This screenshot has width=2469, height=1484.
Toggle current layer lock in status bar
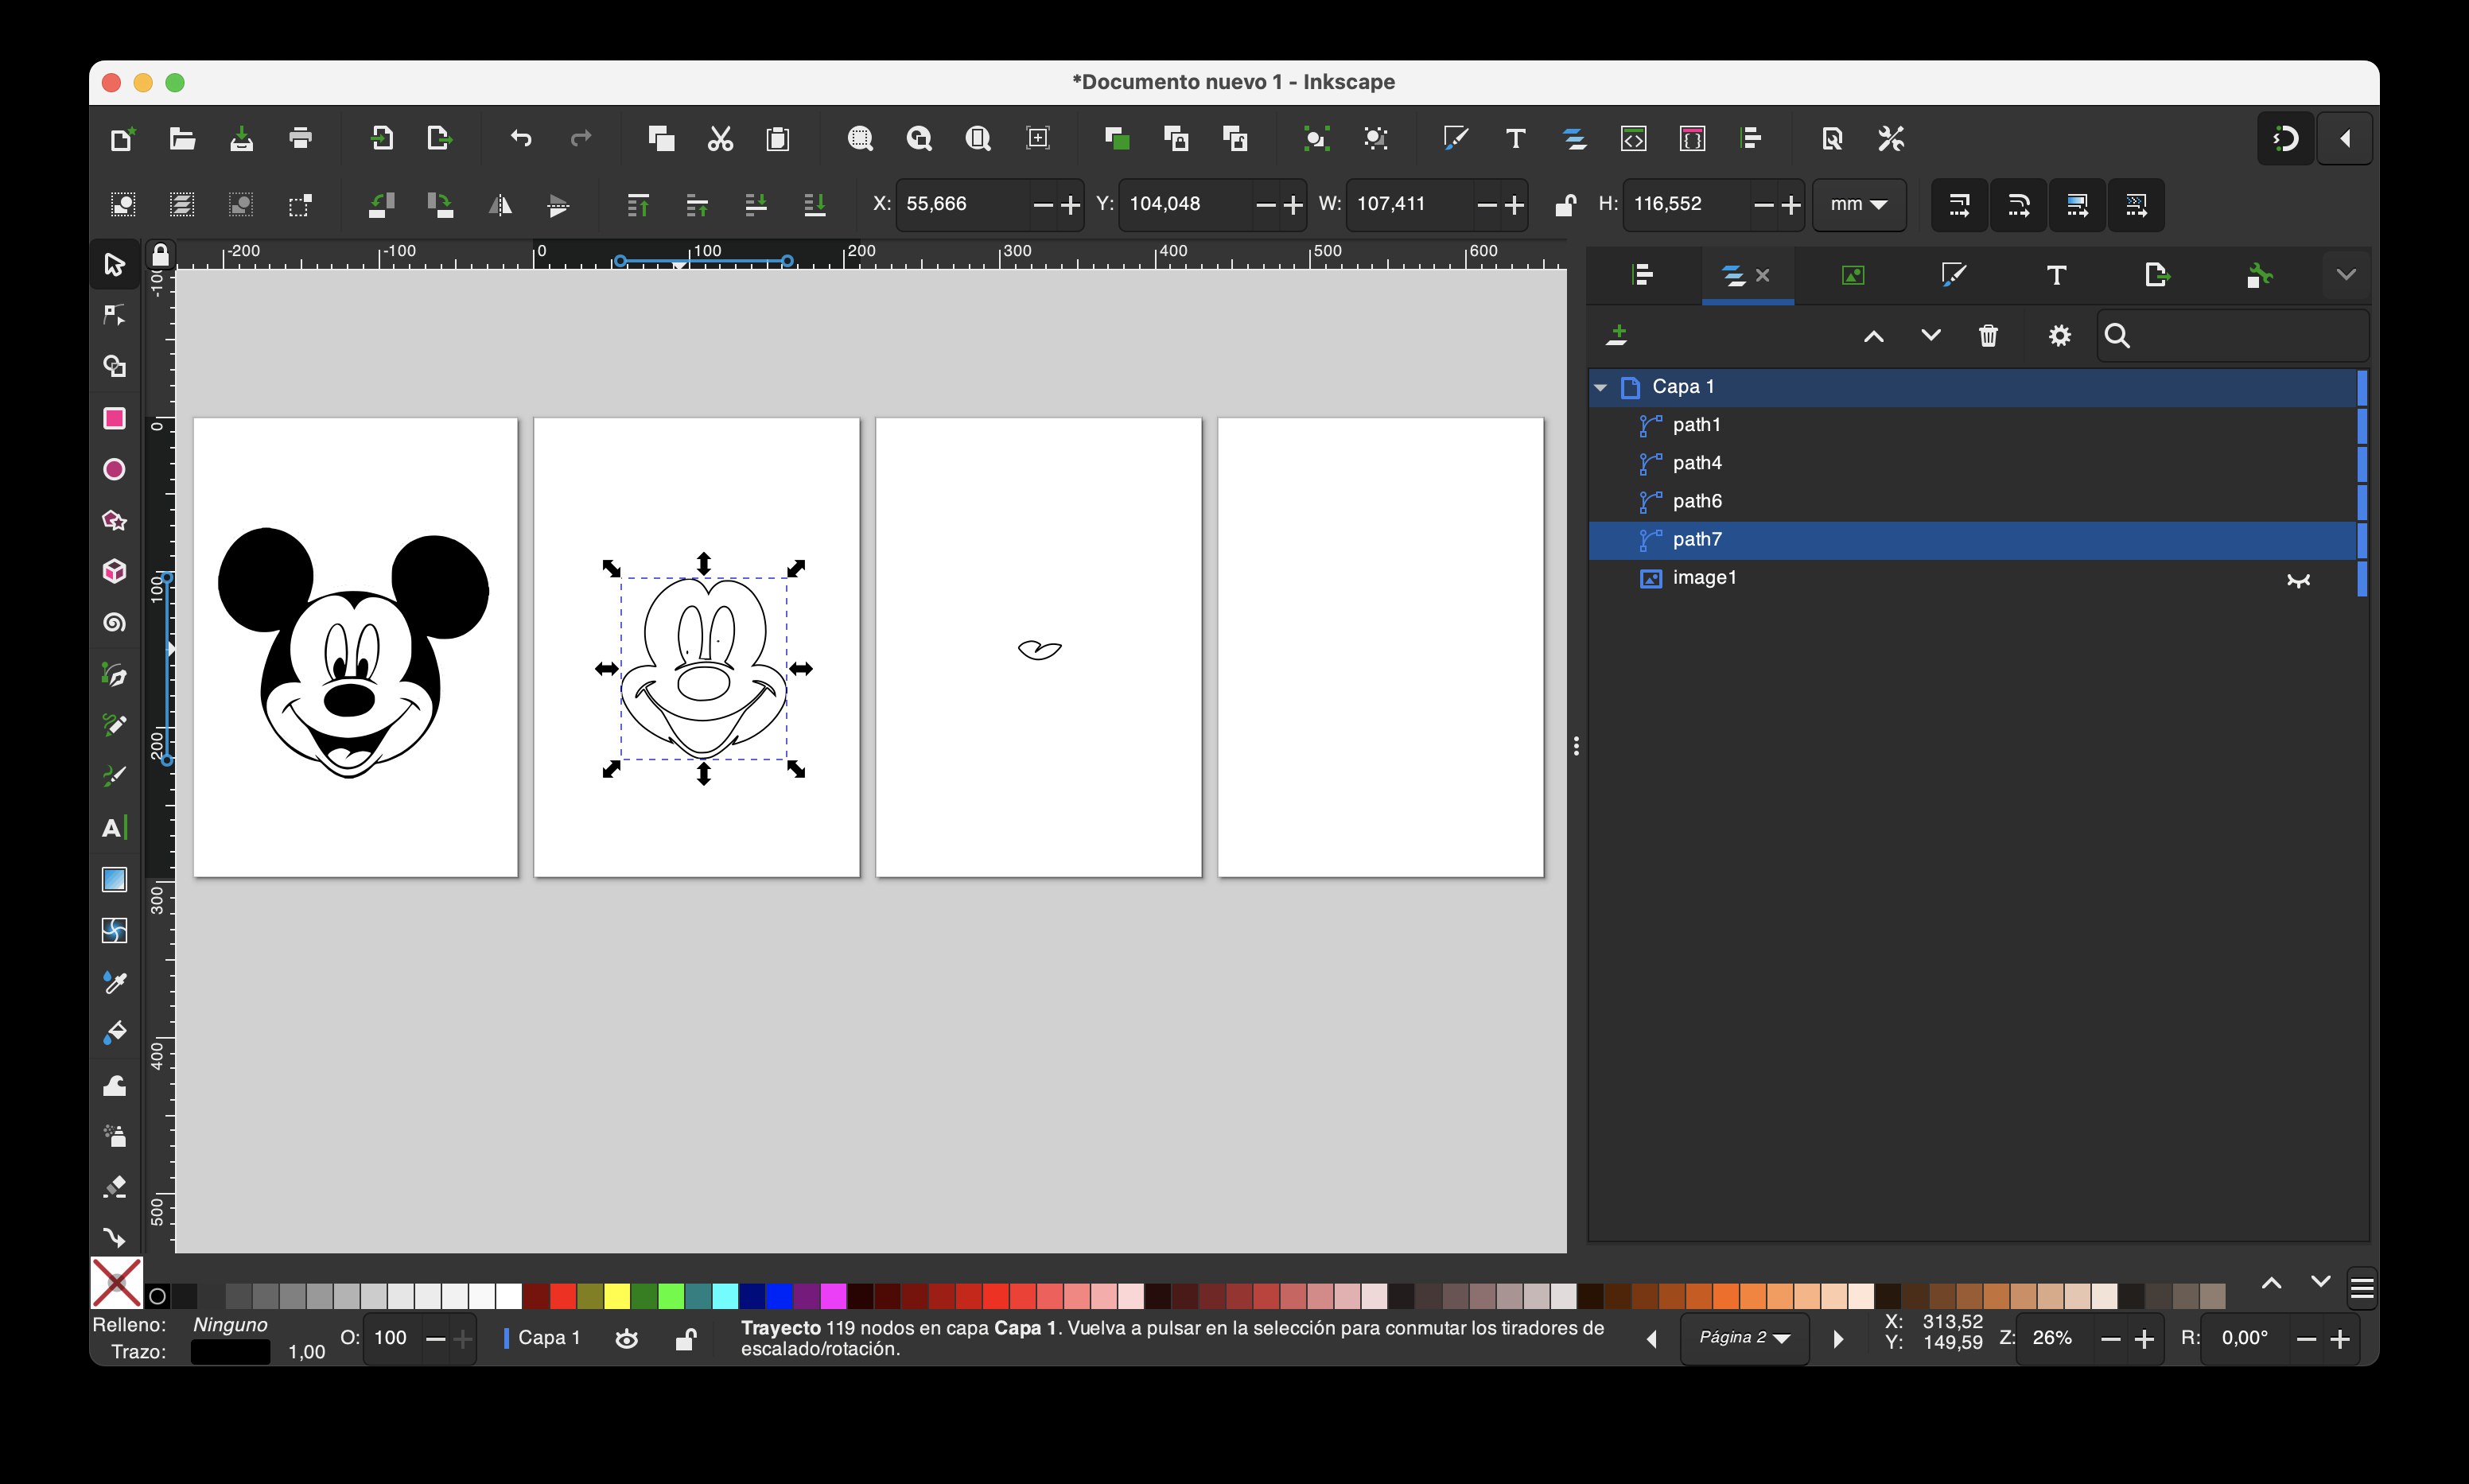coord(685,1339)
